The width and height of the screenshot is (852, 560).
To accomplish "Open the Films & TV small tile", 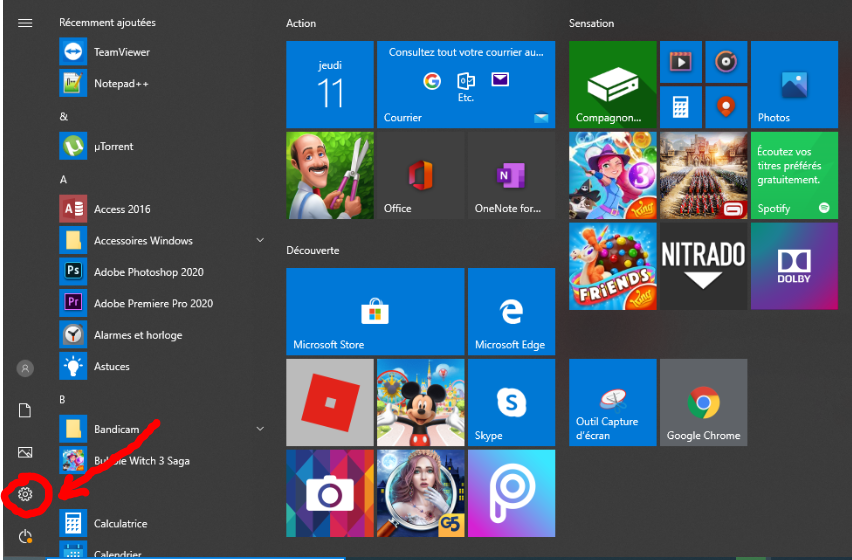I will (681, 61).
